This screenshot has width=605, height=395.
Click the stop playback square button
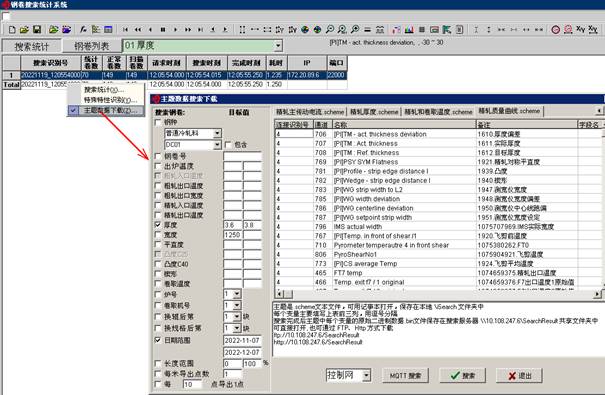(x=163, y=29)
